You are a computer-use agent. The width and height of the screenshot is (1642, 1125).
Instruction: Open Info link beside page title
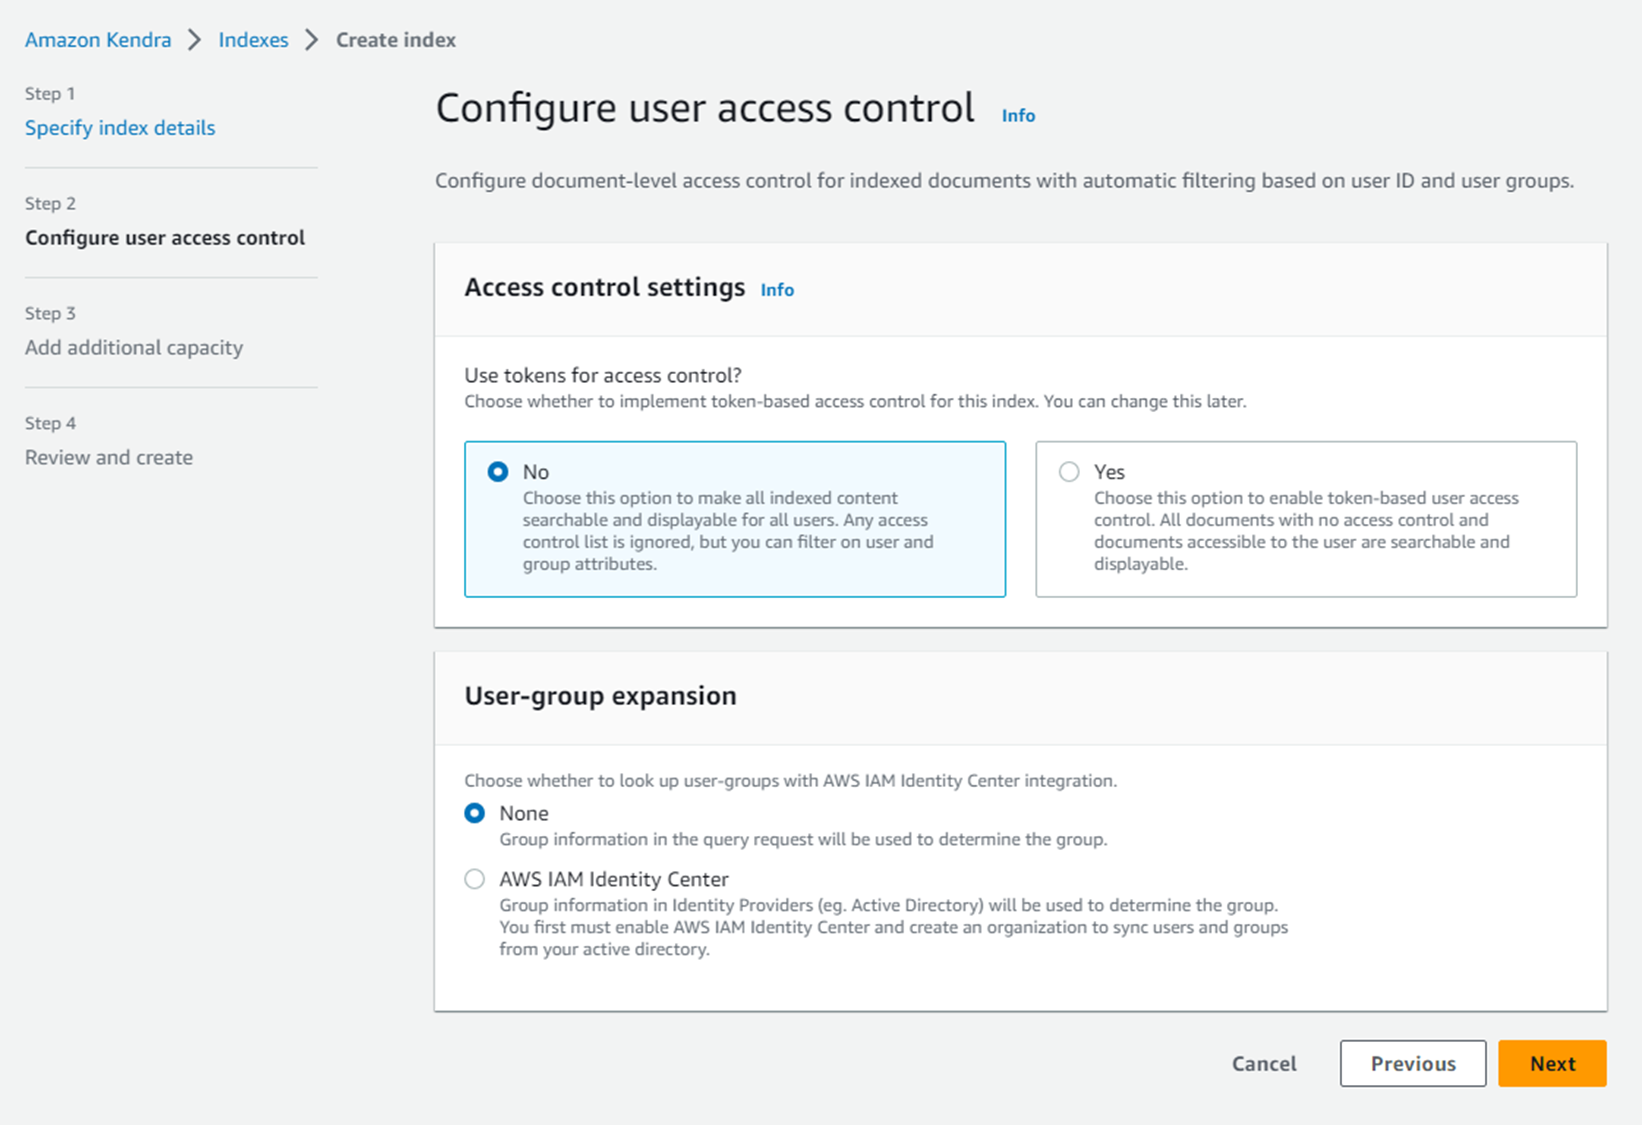[1018, 116]
